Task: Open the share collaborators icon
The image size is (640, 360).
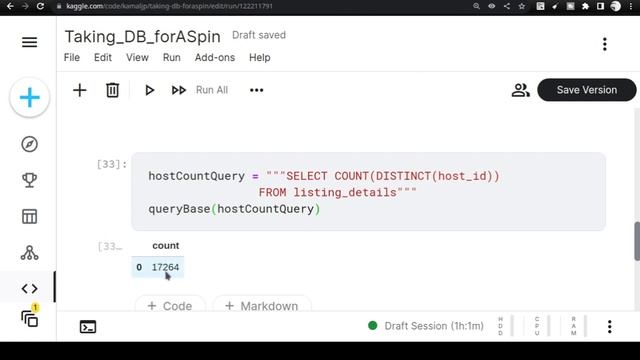Action: tap(520, 90)
